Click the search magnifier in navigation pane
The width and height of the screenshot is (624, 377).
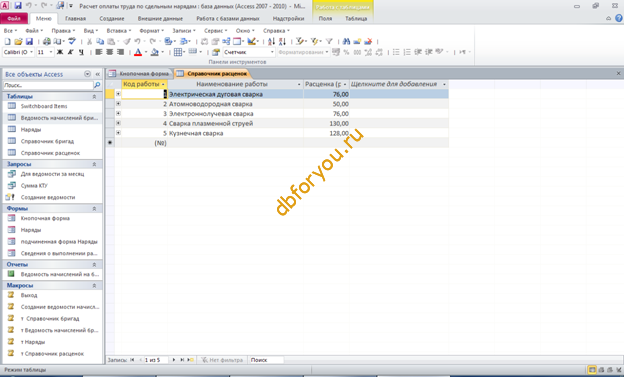[x=97, y=85]
